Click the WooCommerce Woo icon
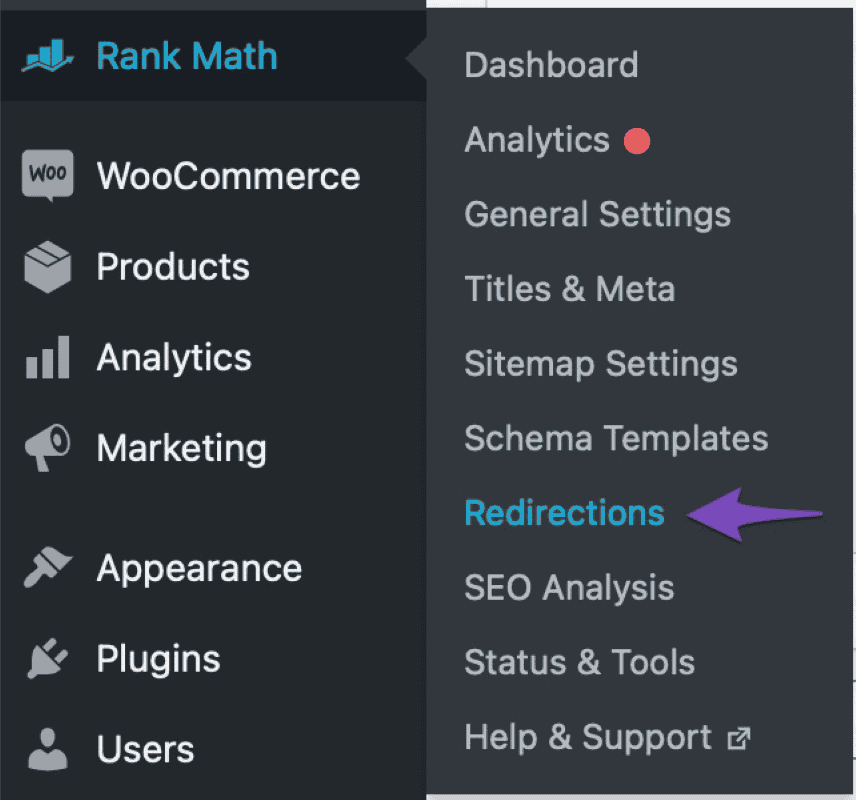856x800 pixels. click(x=48, y=175)
